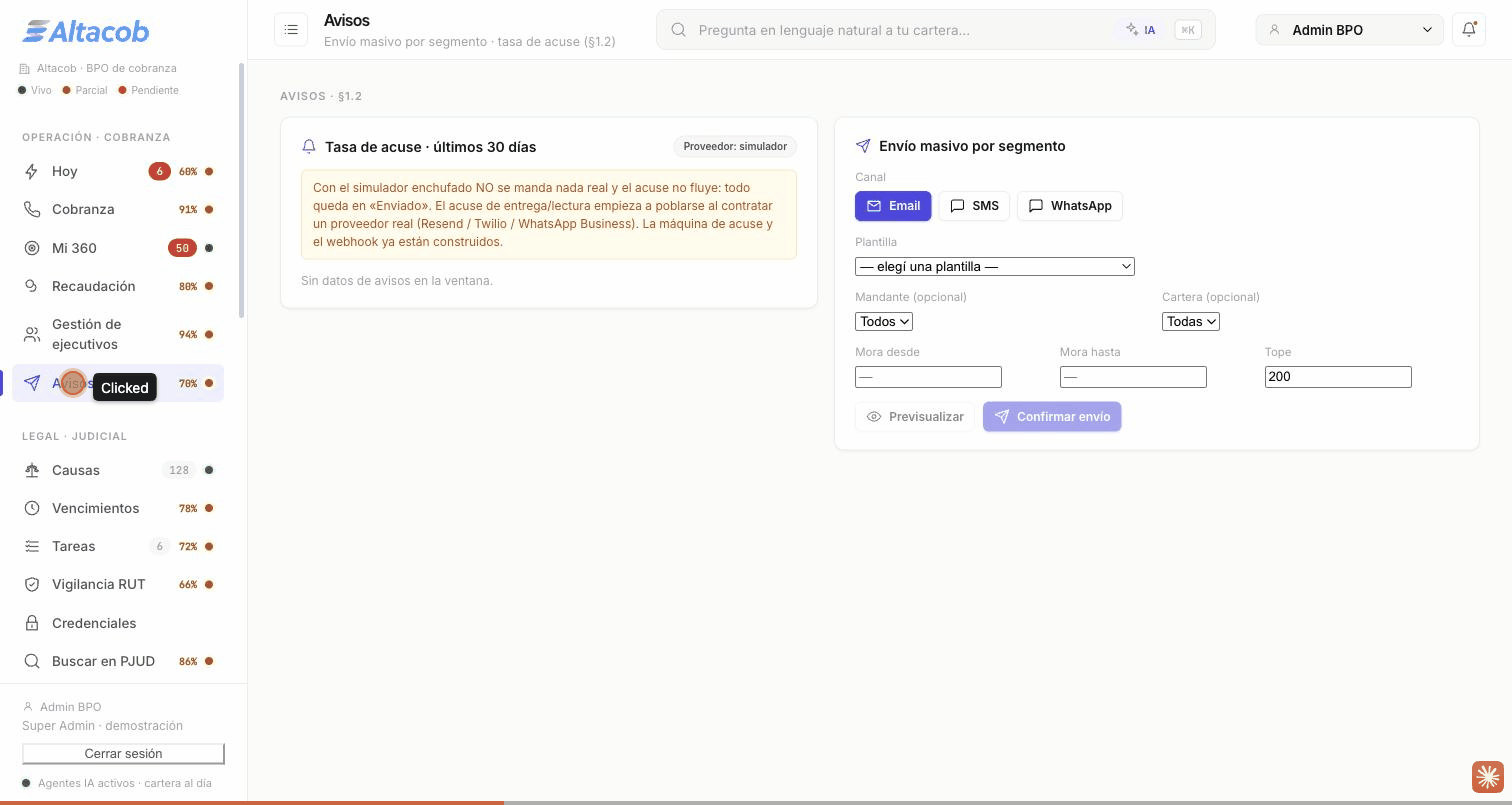Open Mi 360 sidebar item
Image resolution: width=1512 pixels, height=805 pixels.
tap(118, 248)
